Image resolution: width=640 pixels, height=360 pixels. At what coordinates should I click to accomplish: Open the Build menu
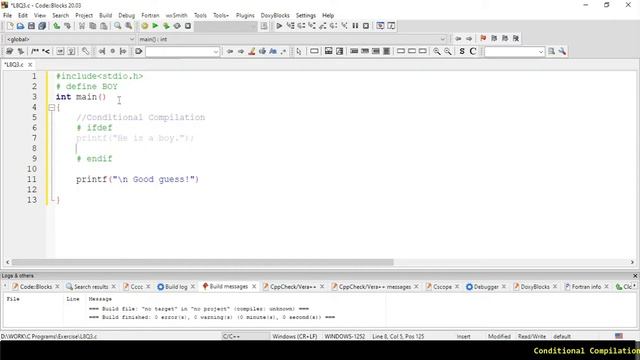coord(105,16)
